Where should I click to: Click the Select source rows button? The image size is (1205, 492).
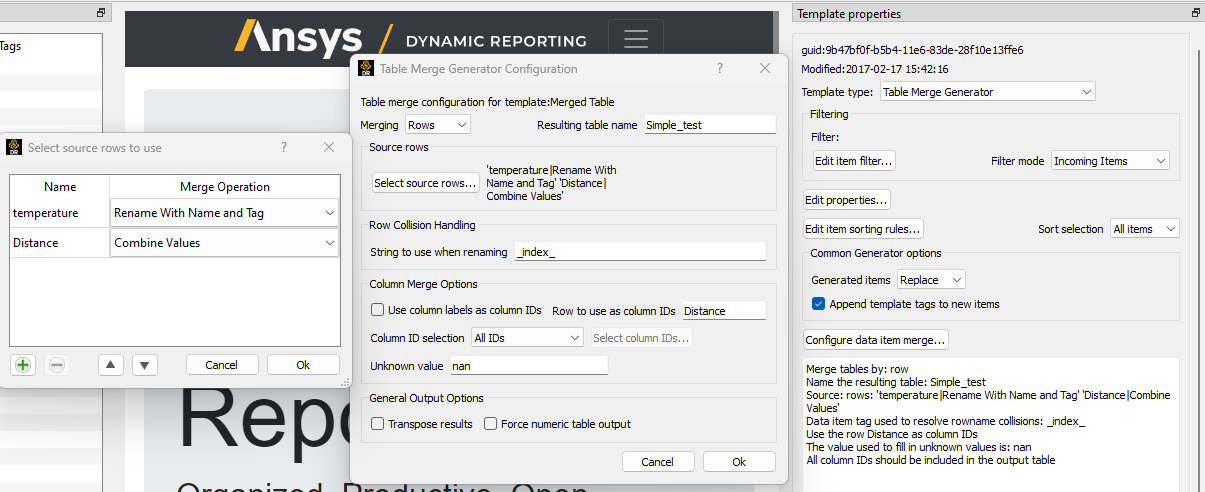pyautogui.click(x=425, y=183)
